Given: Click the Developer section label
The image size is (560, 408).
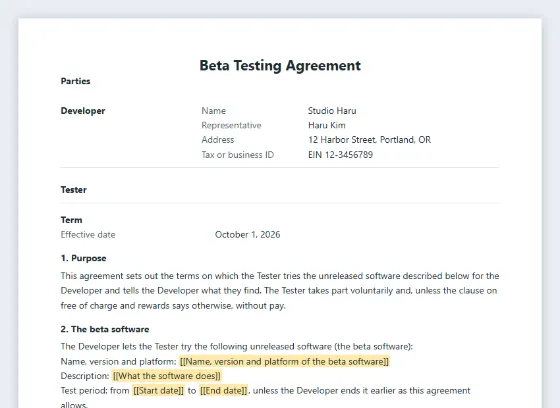Looking at the screenshot, I should click(83, 111).
